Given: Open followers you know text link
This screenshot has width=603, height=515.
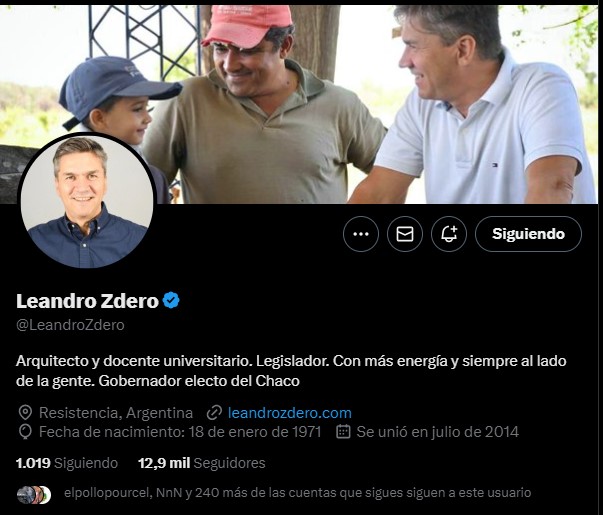Looking at the screenshot, I should [x=297, y=493].
